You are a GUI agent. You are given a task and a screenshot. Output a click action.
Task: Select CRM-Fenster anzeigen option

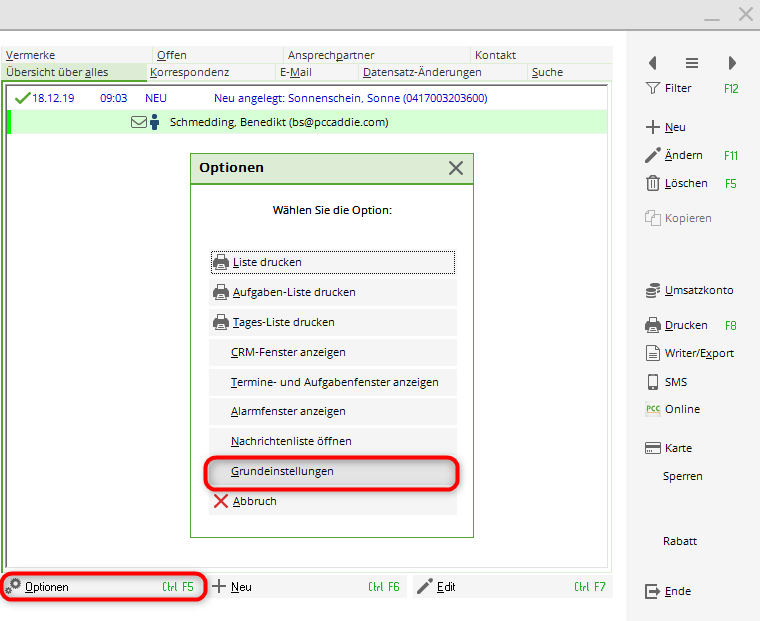pos(332,352)
